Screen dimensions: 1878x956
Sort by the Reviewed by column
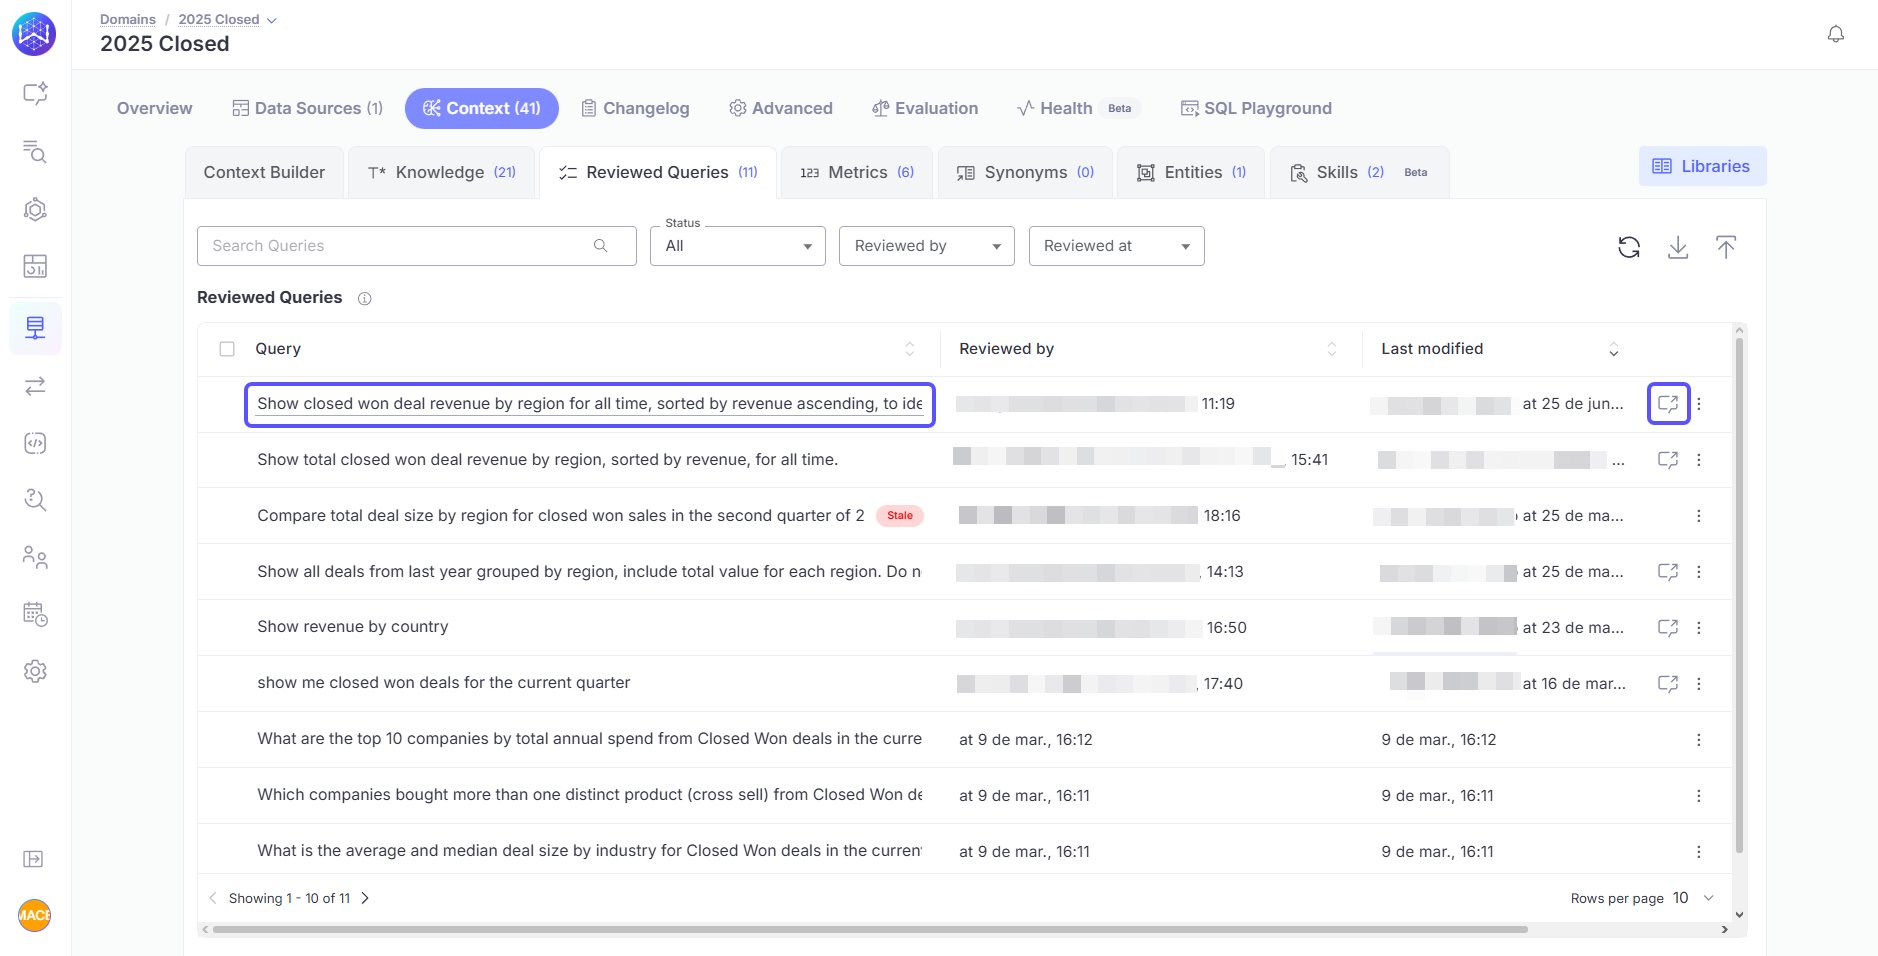(x=1331, y=349)
